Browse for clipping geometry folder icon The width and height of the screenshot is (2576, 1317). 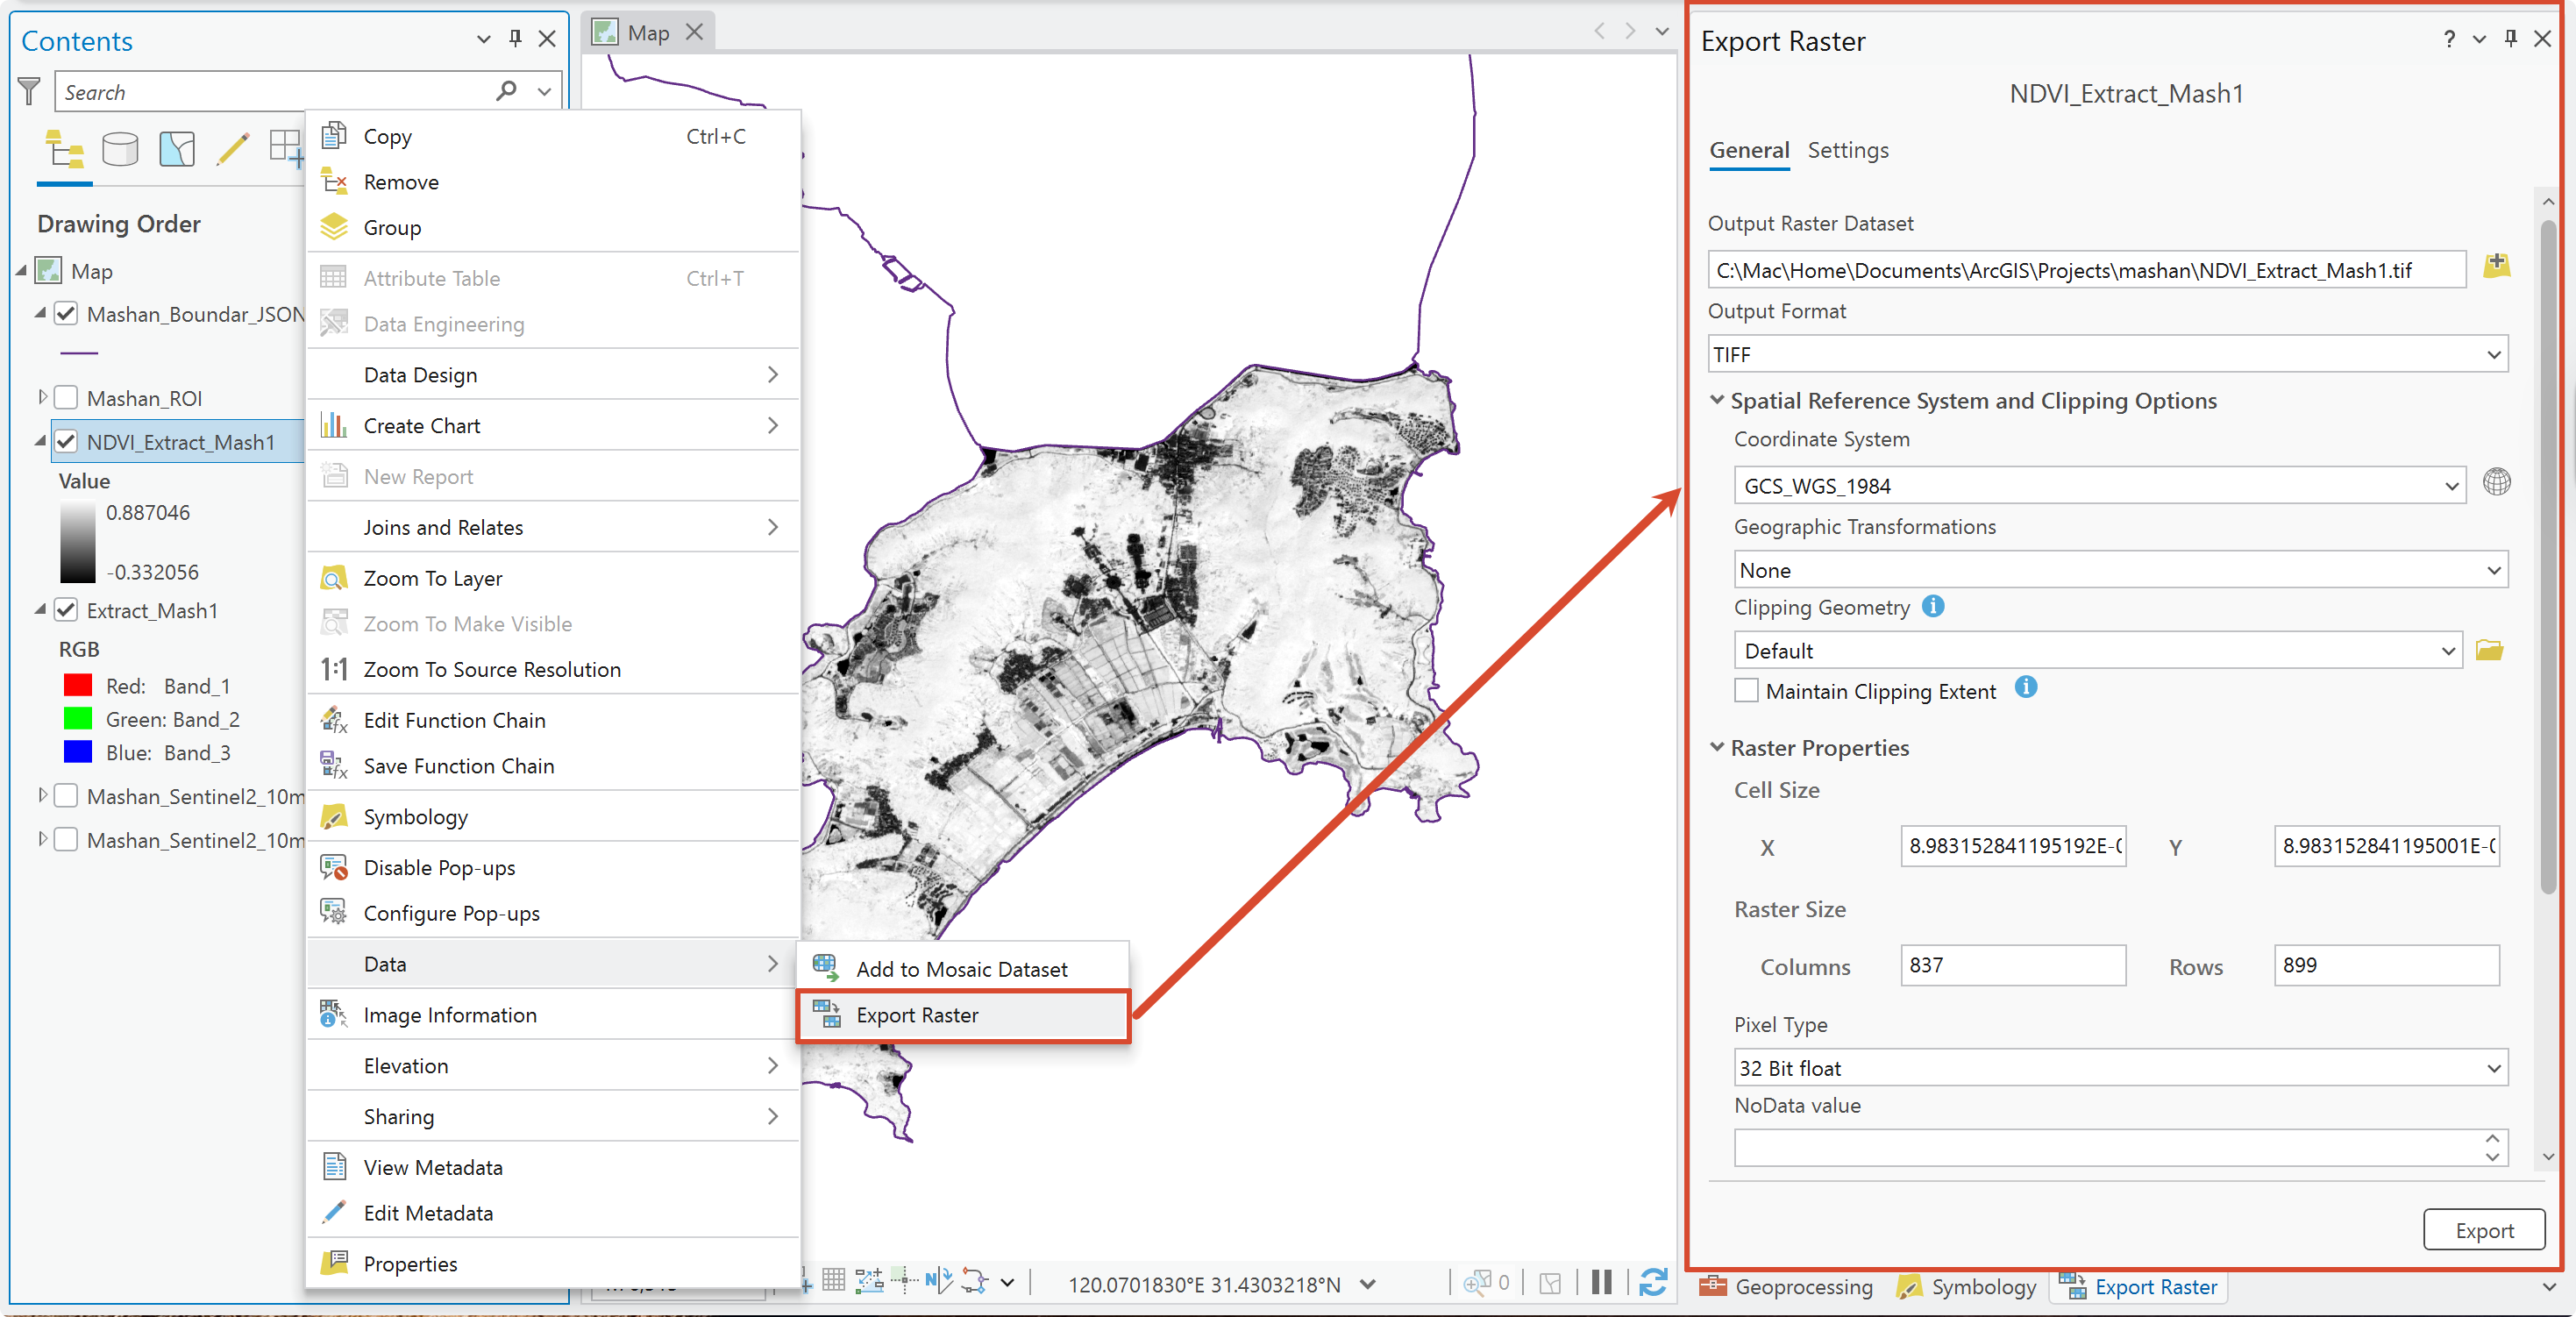(x=2489, y=650)
